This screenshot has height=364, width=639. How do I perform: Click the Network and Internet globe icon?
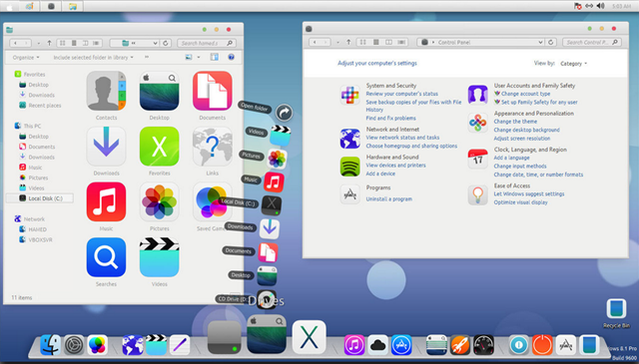(350, 139)
